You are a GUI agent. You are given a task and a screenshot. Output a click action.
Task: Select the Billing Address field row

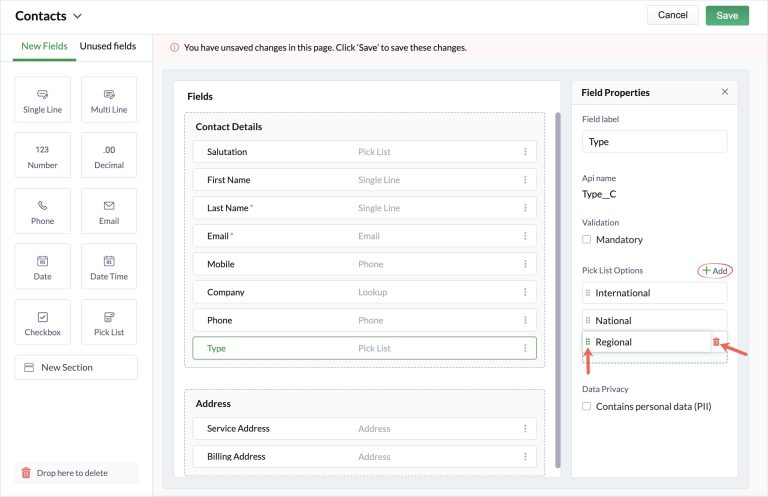point(364,456)
